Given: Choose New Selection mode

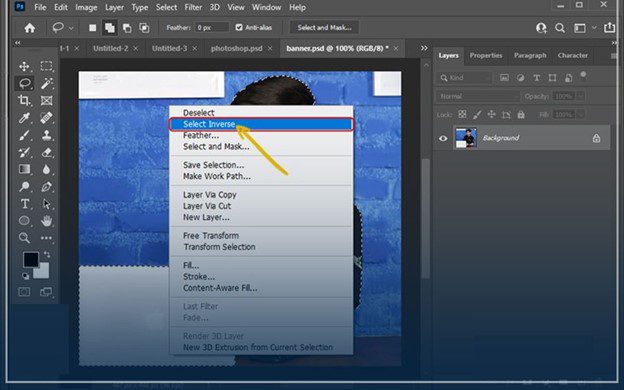Looking at the screenshot, I should [x=92, y=28].
